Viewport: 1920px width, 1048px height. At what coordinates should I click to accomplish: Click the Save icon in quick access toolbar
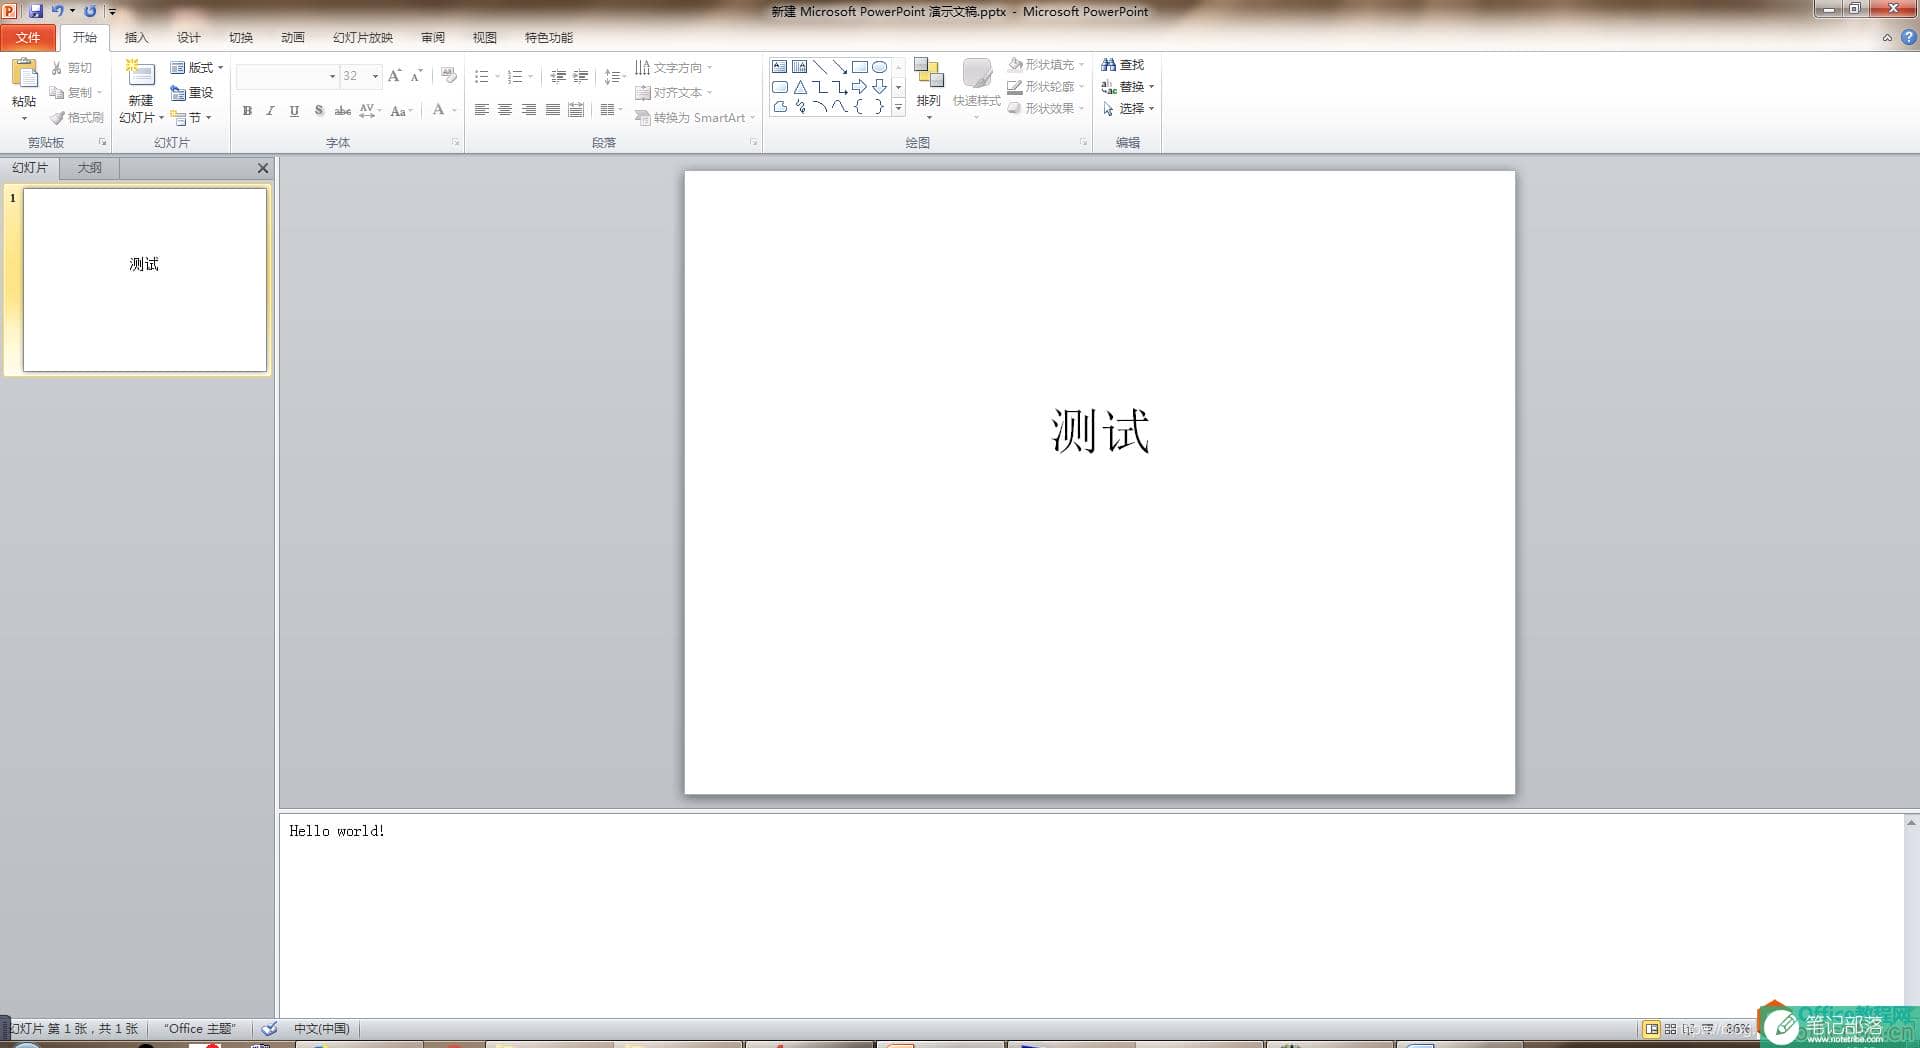[x=36, y=11]
